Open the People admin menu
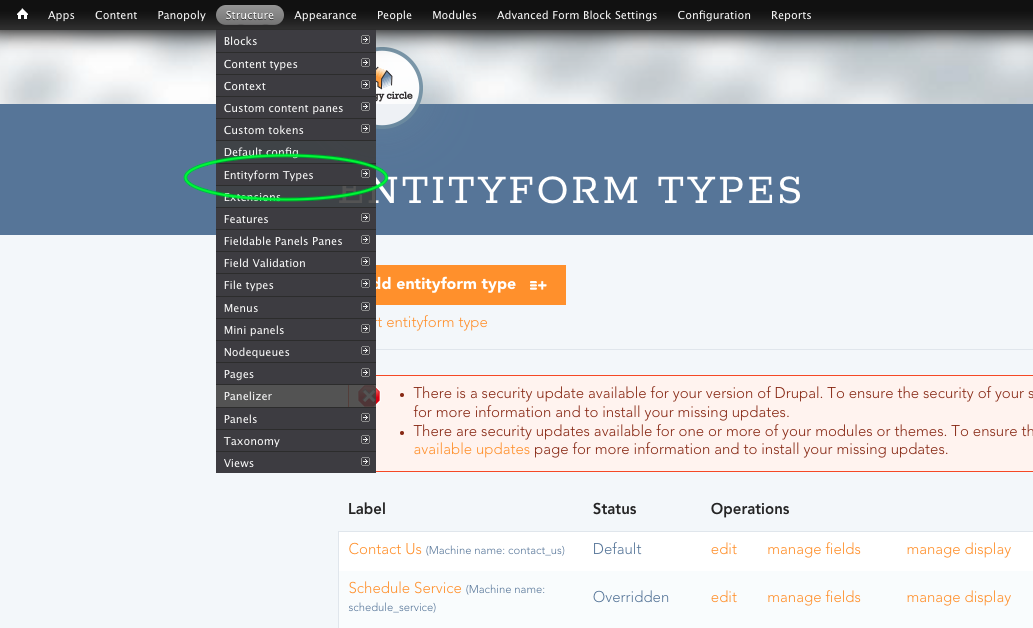The height and width of the screenshot is (628, 1033). [394, 14]
